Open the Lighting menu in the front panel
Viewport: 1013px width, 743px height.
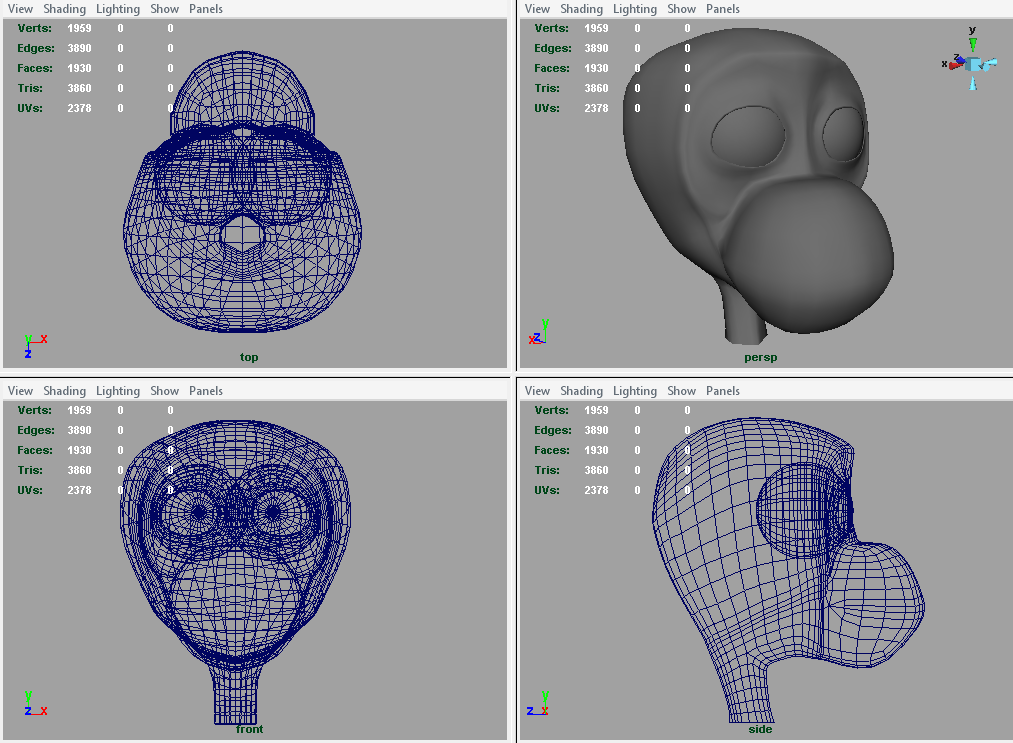[118, 391]
